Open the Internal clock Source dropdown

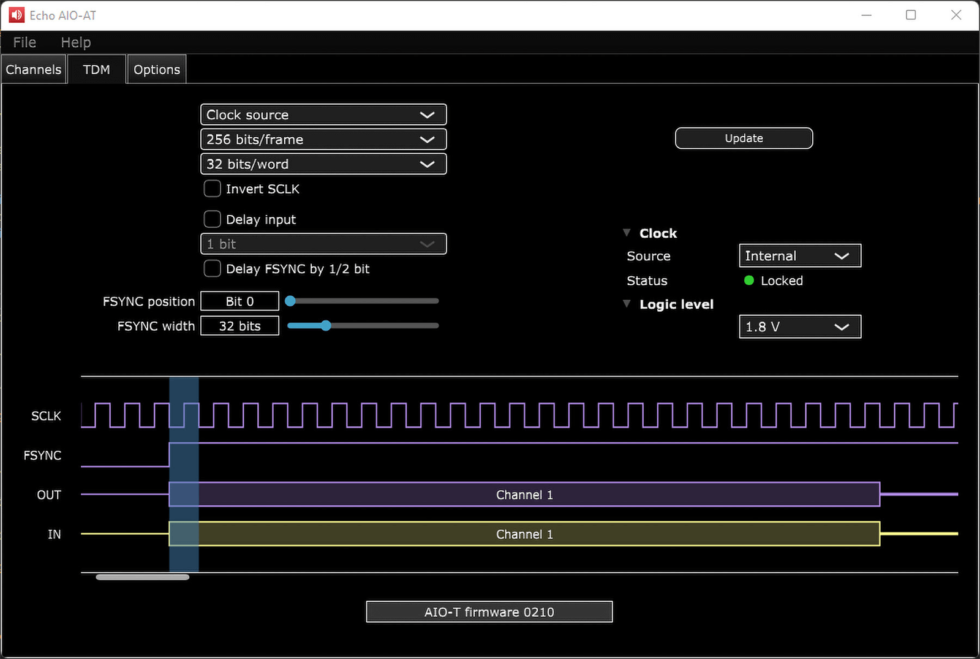click(x=799, y=255)
